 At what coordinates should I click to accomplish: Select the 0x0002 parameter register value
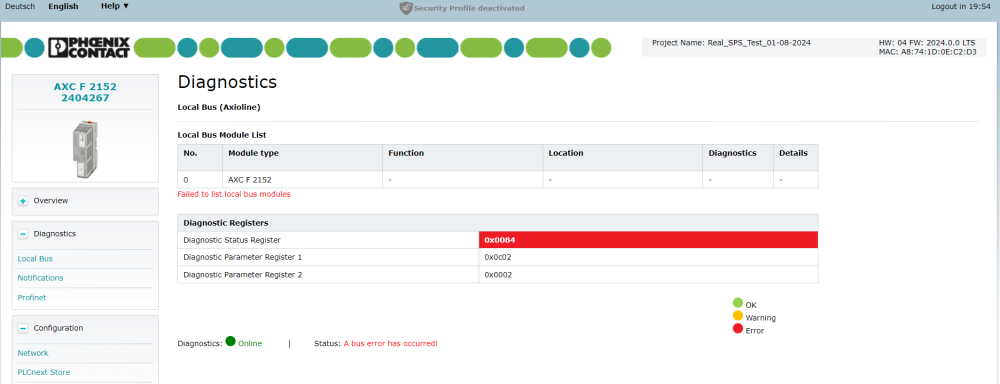pos(498,275)
